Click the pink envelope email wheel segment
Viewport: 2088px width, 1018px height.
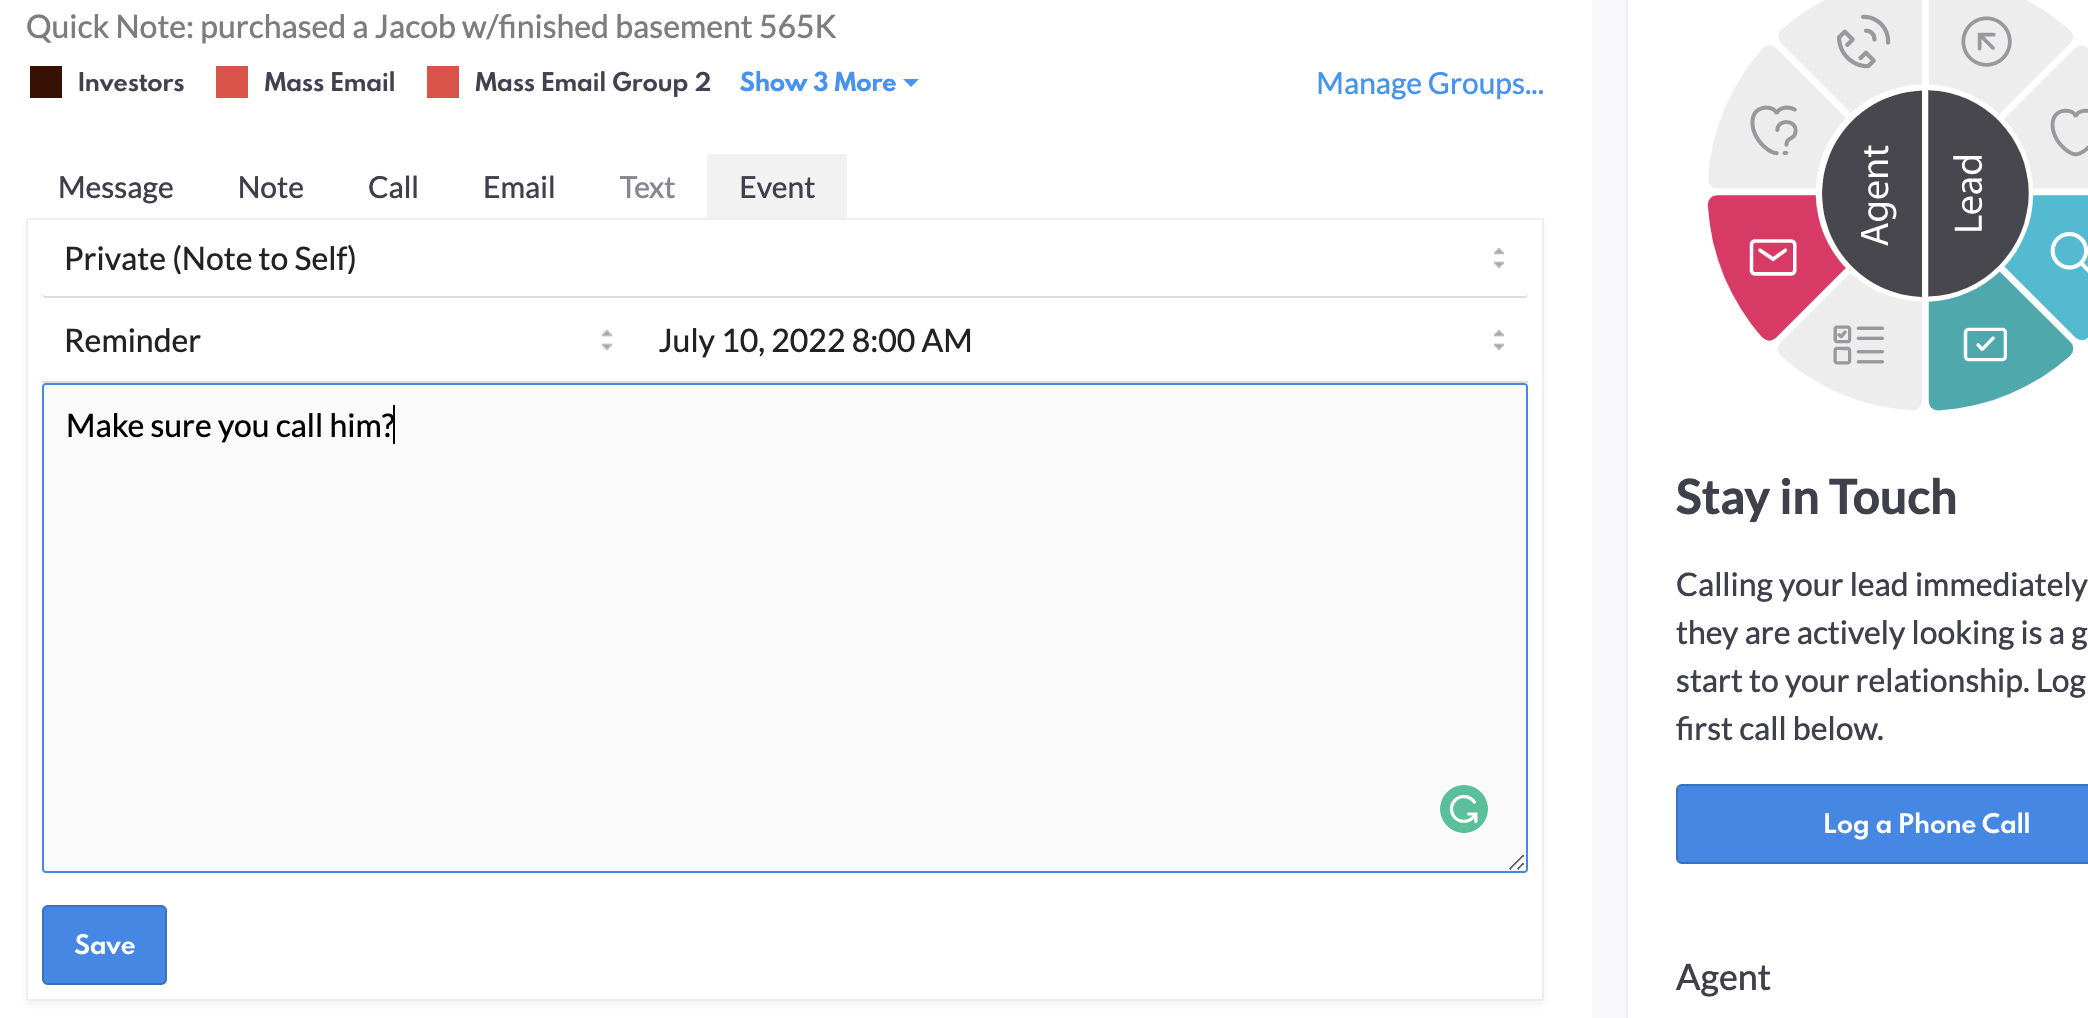[x=1773, y=257]
